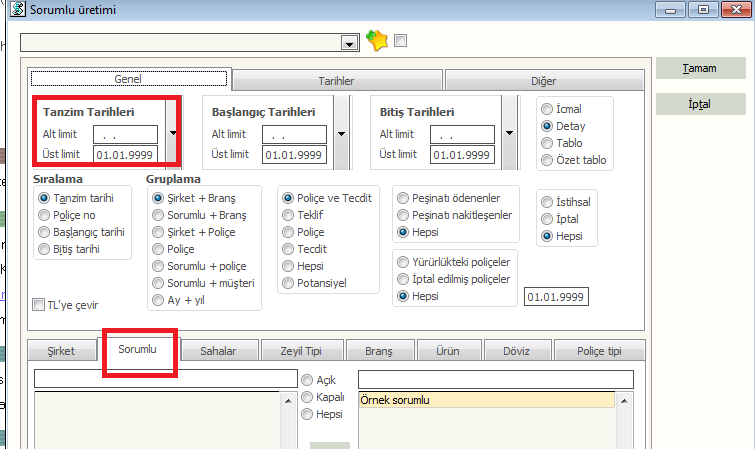
Task: Choose Poliçe no under Sıralama
Action: [43, 215]
